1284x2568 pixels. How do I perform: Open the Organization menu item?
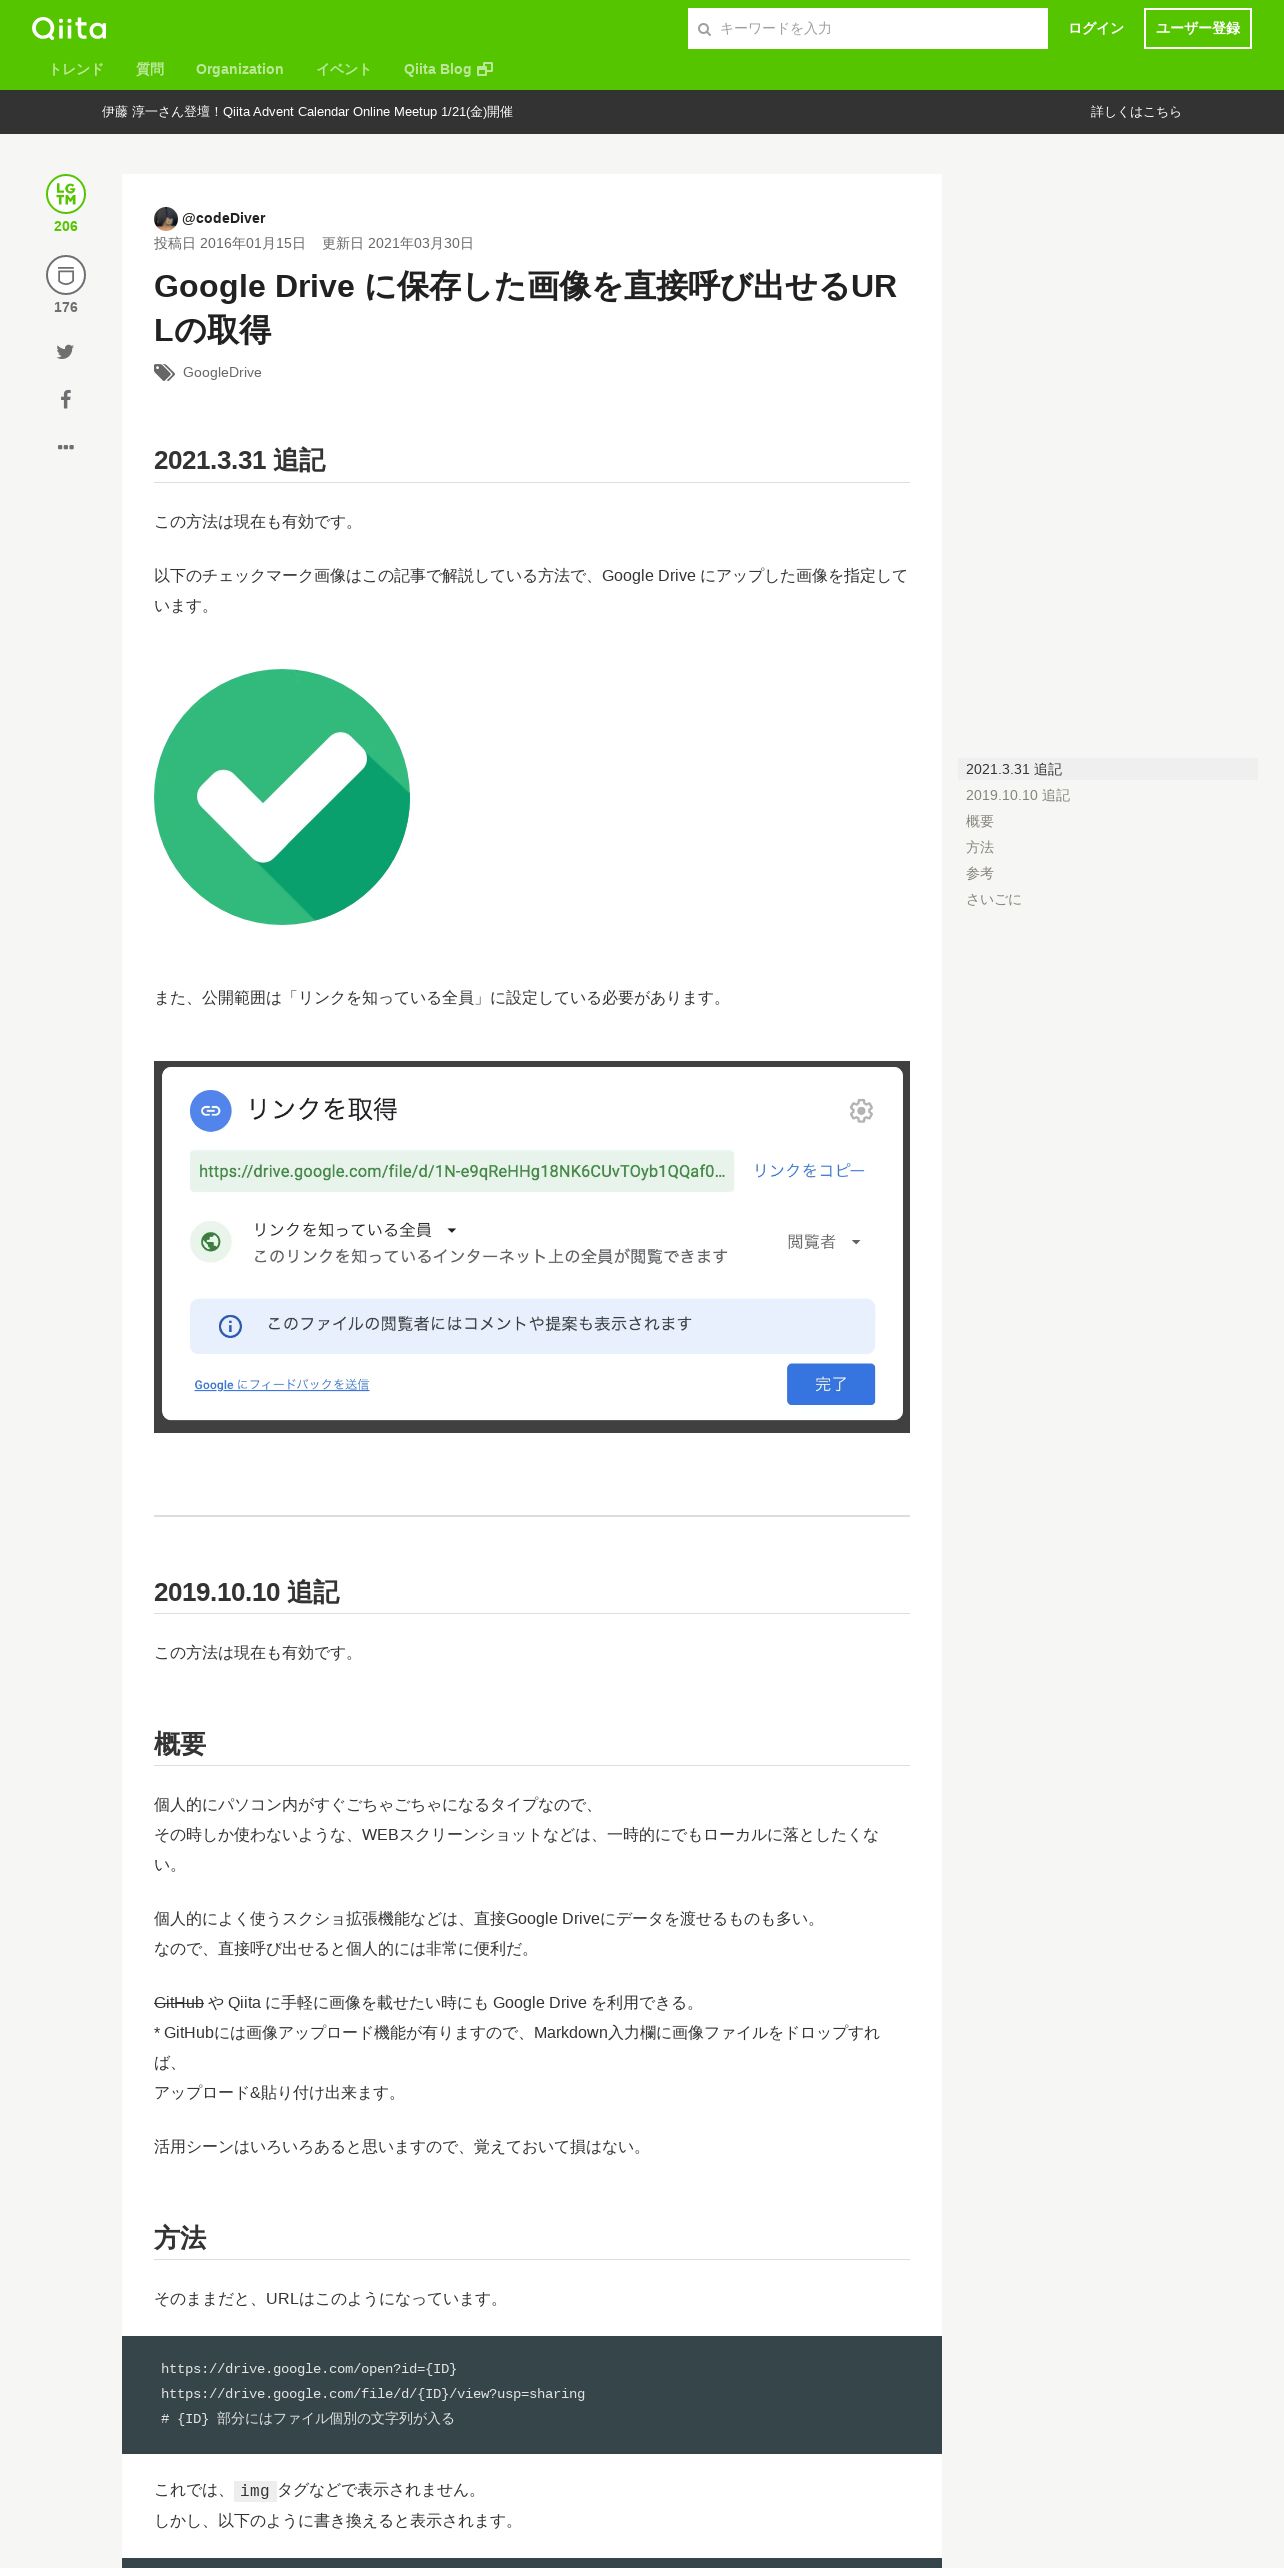coord(240,69)
